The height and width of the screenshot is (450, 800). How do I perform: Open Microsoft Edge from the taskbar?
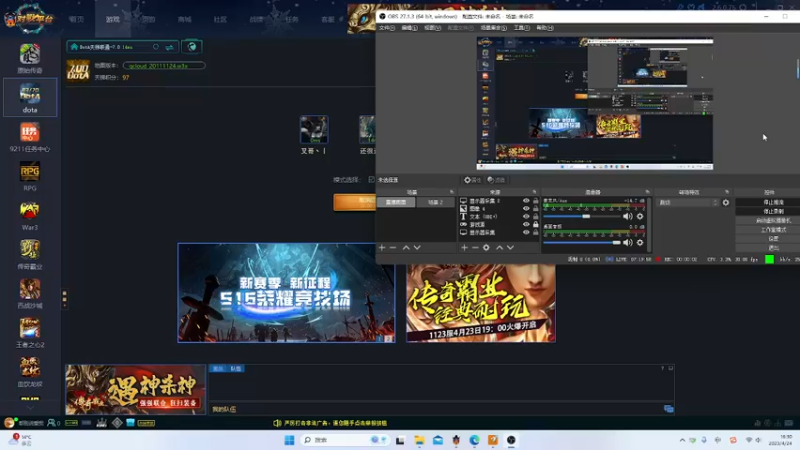(474, 440)
